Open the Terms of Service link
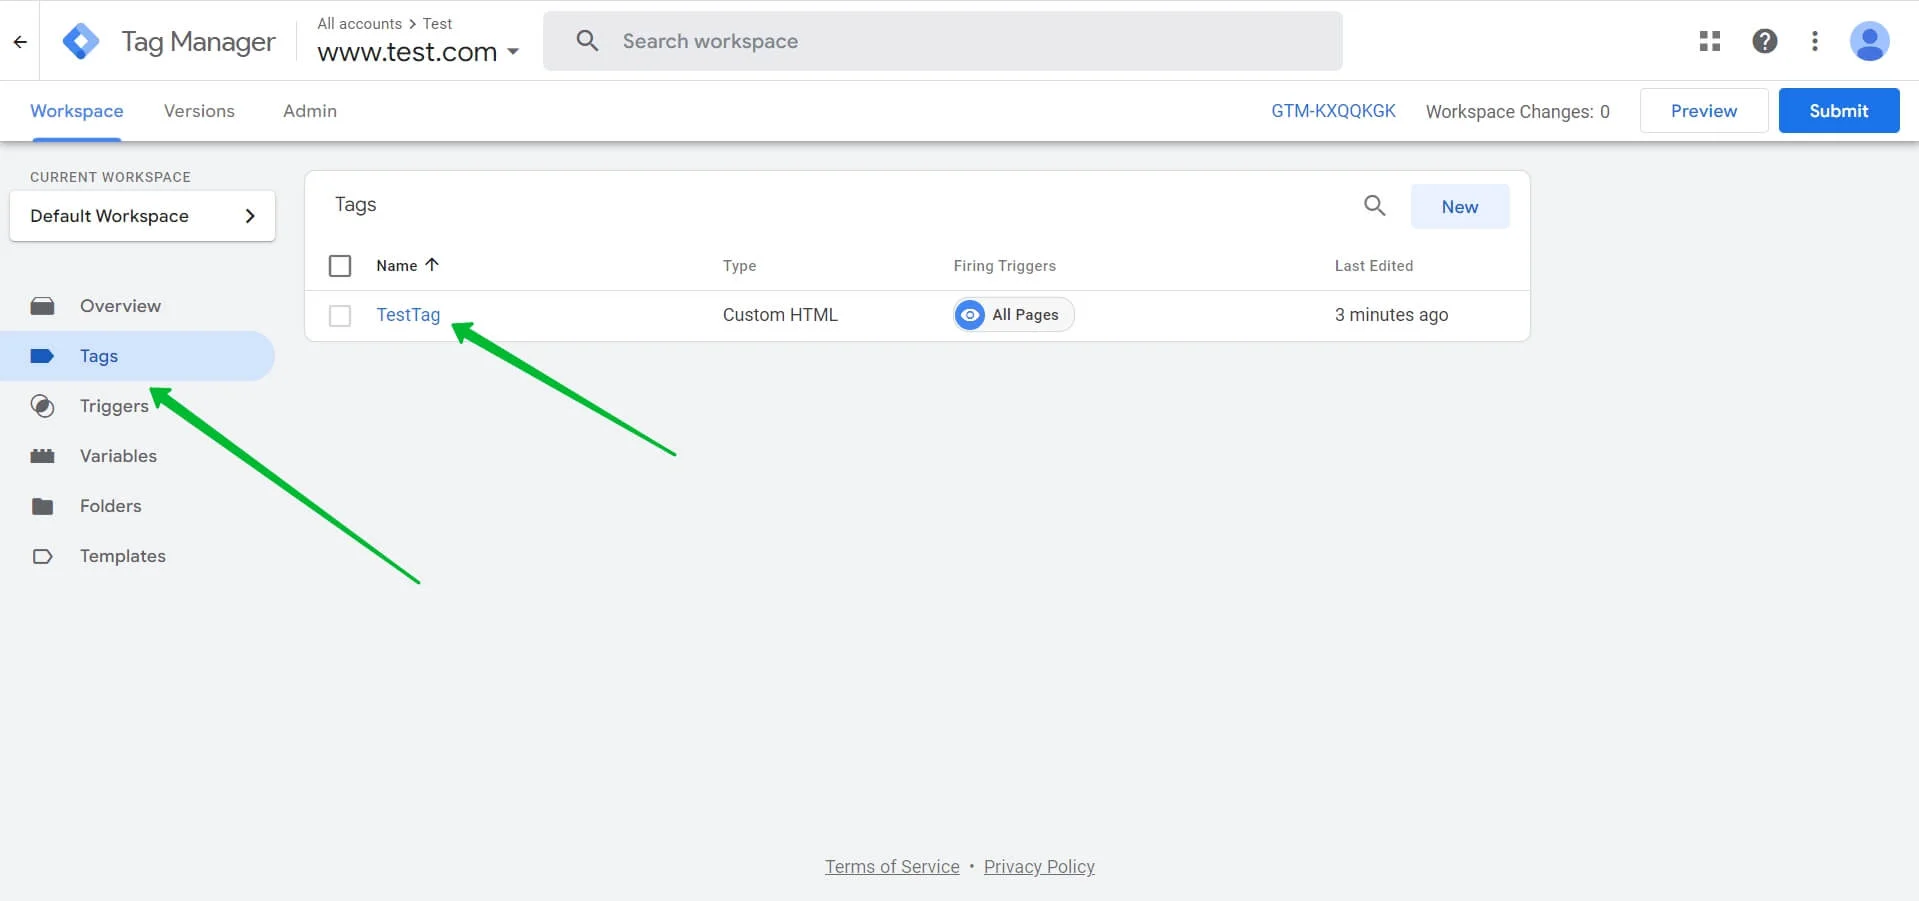Viewport: 1919px width, 901px height. pyautogui.click(x=892, y=867)
